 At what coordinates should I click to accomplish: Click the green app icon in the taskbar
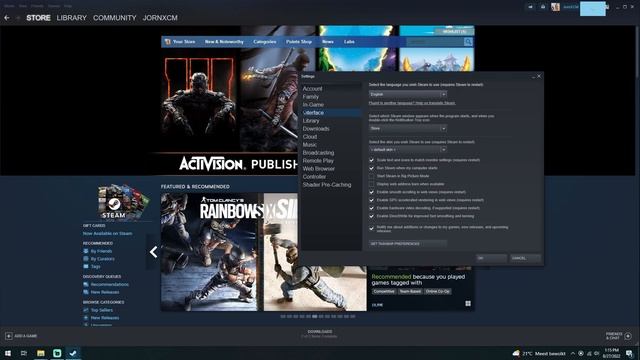pyautogui.click(x=57, y=353)
